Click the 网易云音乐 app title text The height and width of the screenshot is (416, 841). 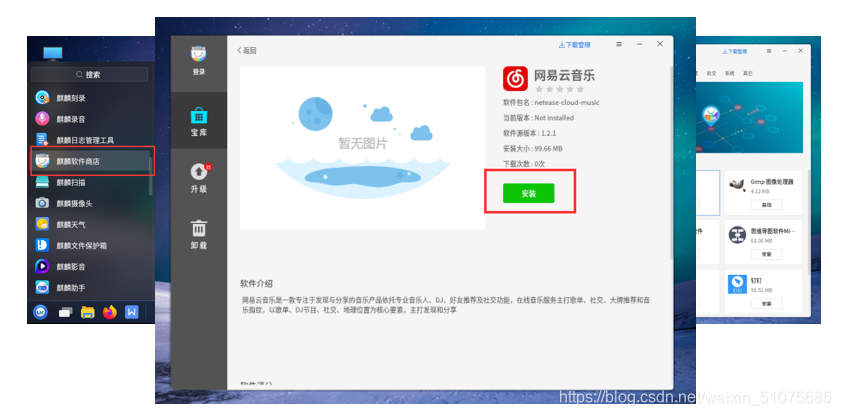click(x=564, y=76)
